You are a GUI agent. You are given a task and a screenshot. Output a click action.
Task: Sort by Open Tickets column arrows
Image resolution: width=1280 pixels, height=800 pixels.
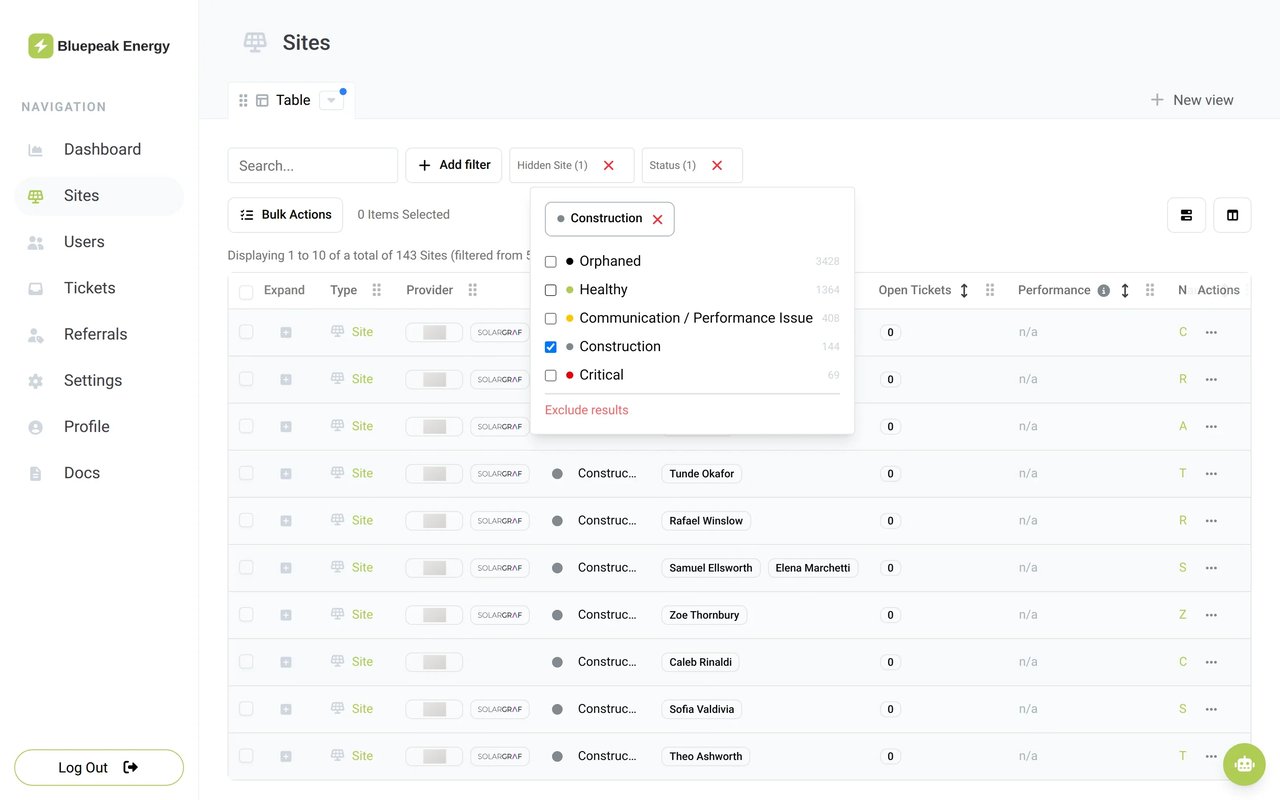pos(964,290)
